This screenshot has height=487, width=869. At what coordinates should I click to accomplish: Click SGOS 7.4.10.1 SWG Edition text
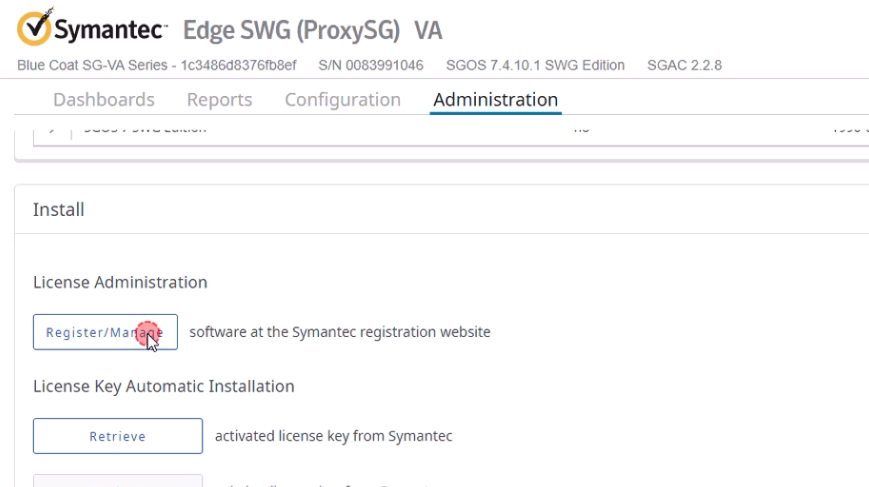point(535,65)
